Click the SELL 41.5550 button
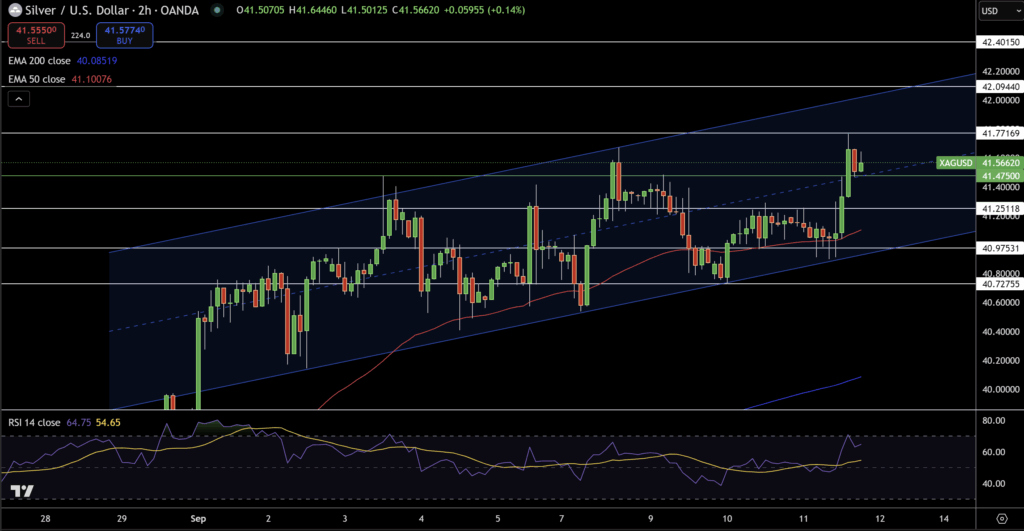Viewport: 1024px width, 531px height. pyautogui.click(x=35, y=35)
